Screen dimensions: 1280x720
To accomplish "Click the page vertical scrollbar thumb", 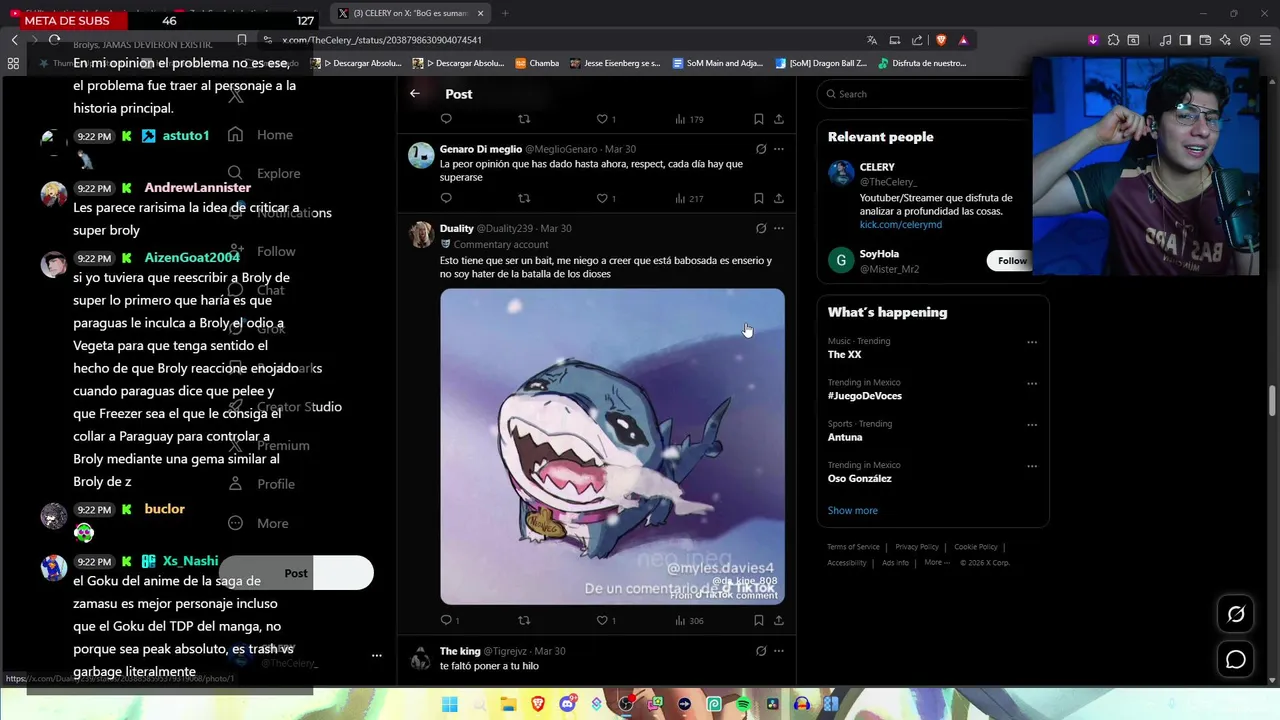I will point(1273,400).
